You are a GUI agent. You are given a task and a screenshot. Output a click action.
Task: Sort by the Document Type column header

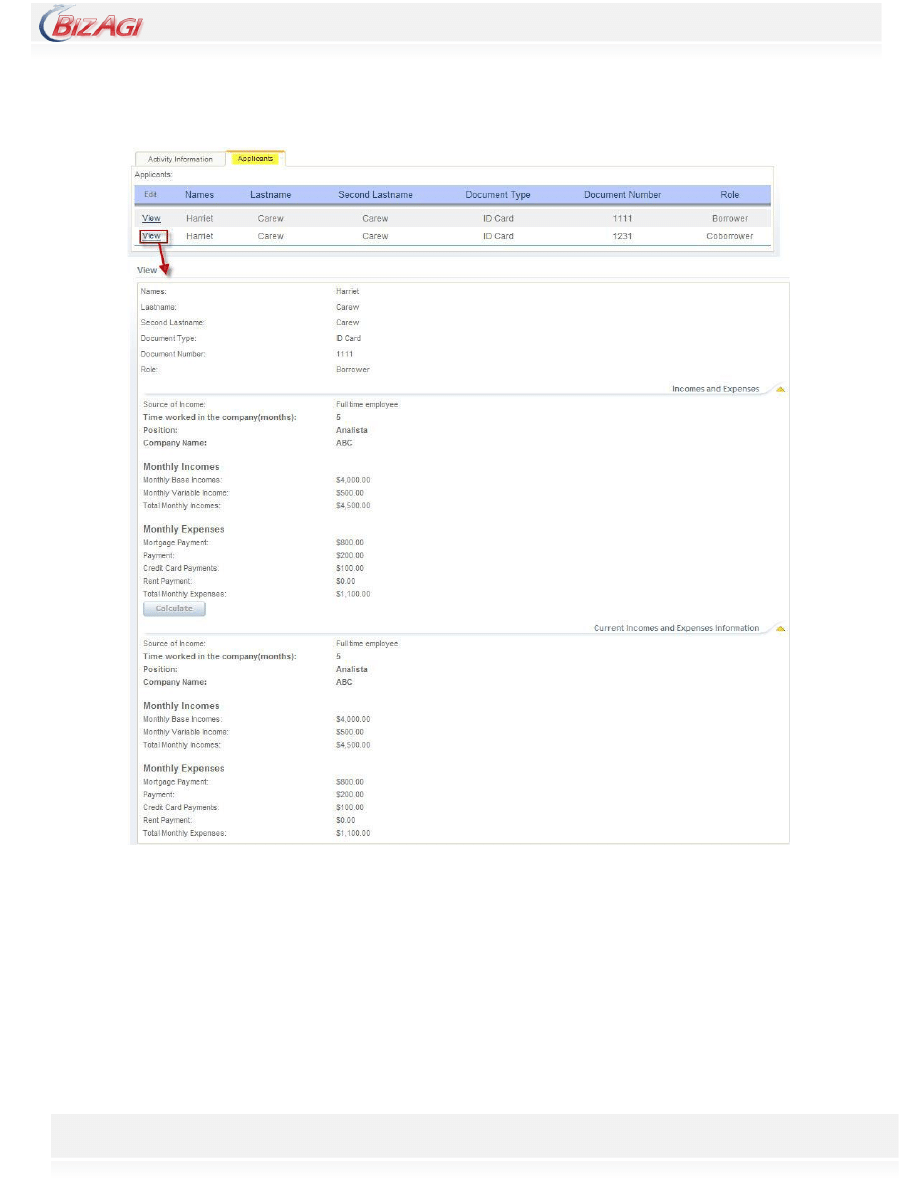[498, 195]
